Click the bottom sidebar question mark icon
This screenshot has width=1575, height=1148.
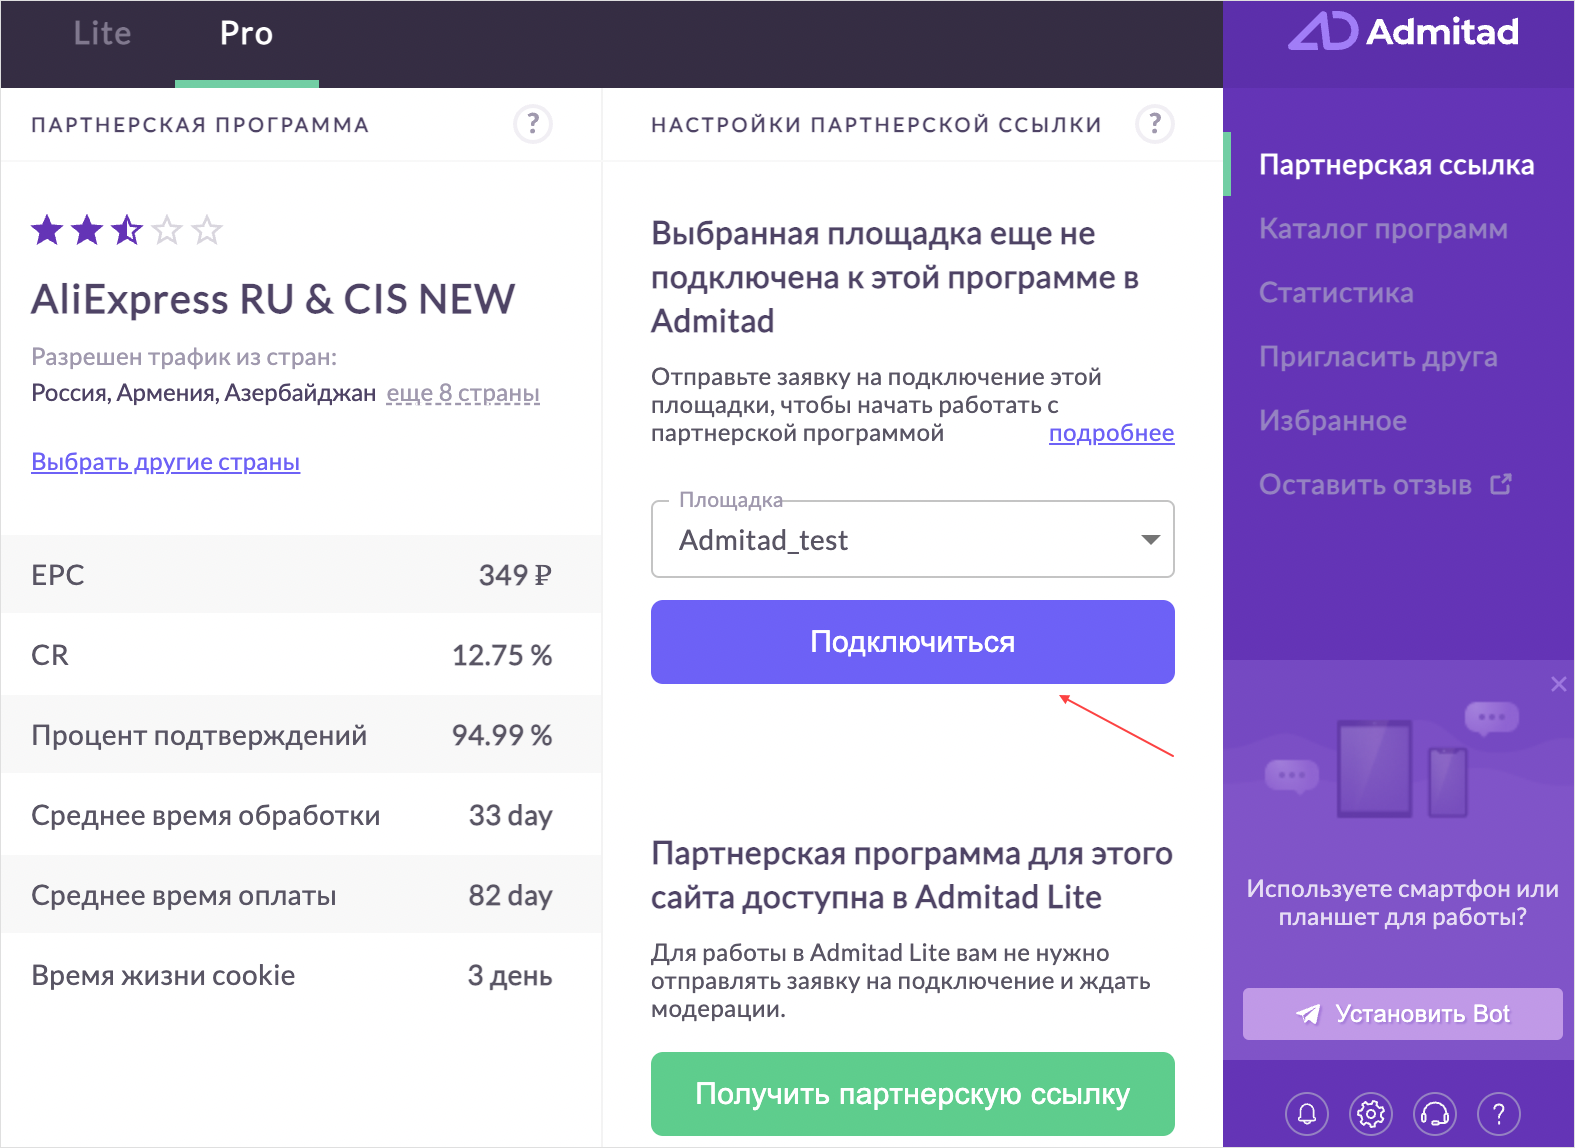point(1498,1113)
